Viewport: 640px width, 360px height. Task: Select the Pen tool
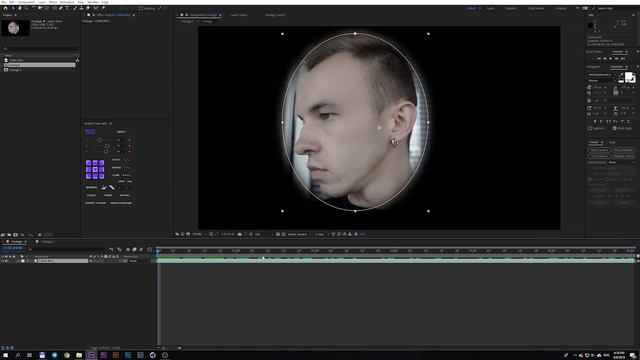[x=61, y=8]
